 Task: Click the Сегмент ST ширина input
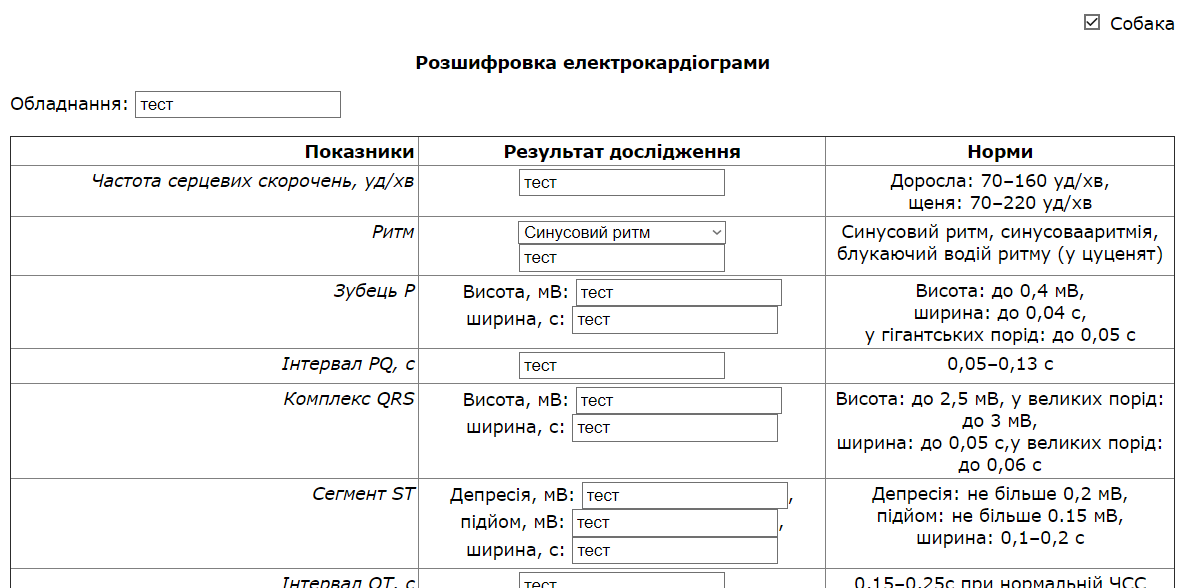pos(674,550)
